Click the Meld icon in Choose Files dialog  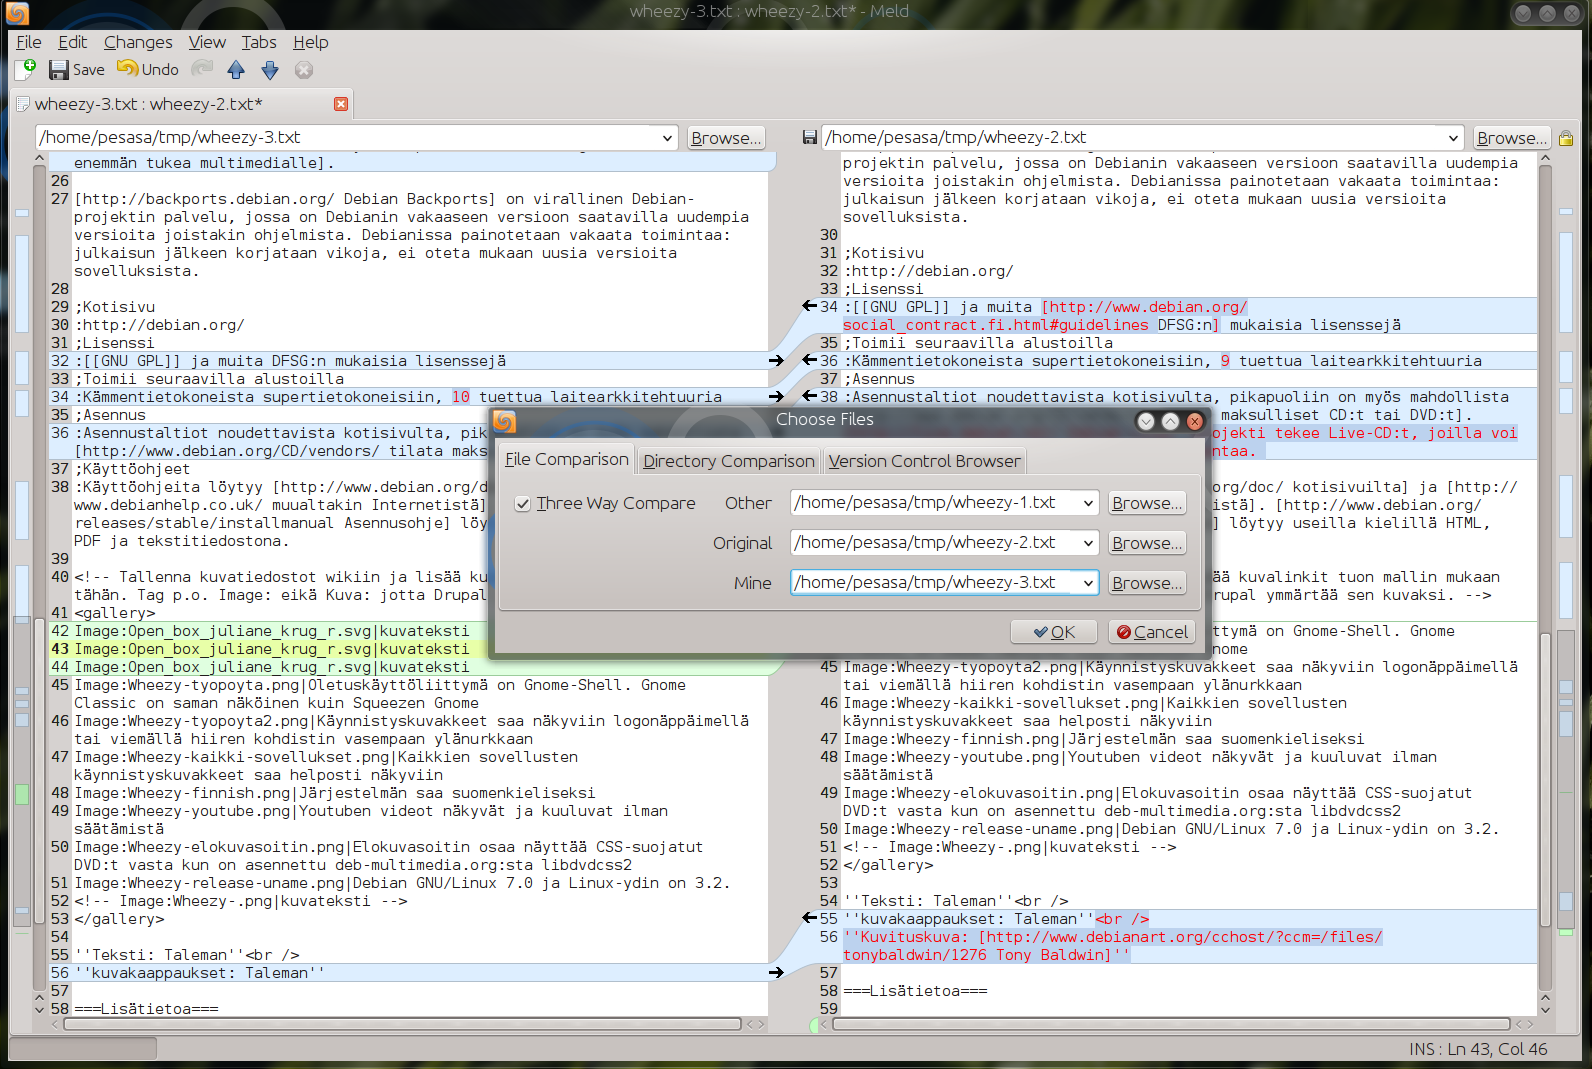pyautogui.click(x=505, y=421)
